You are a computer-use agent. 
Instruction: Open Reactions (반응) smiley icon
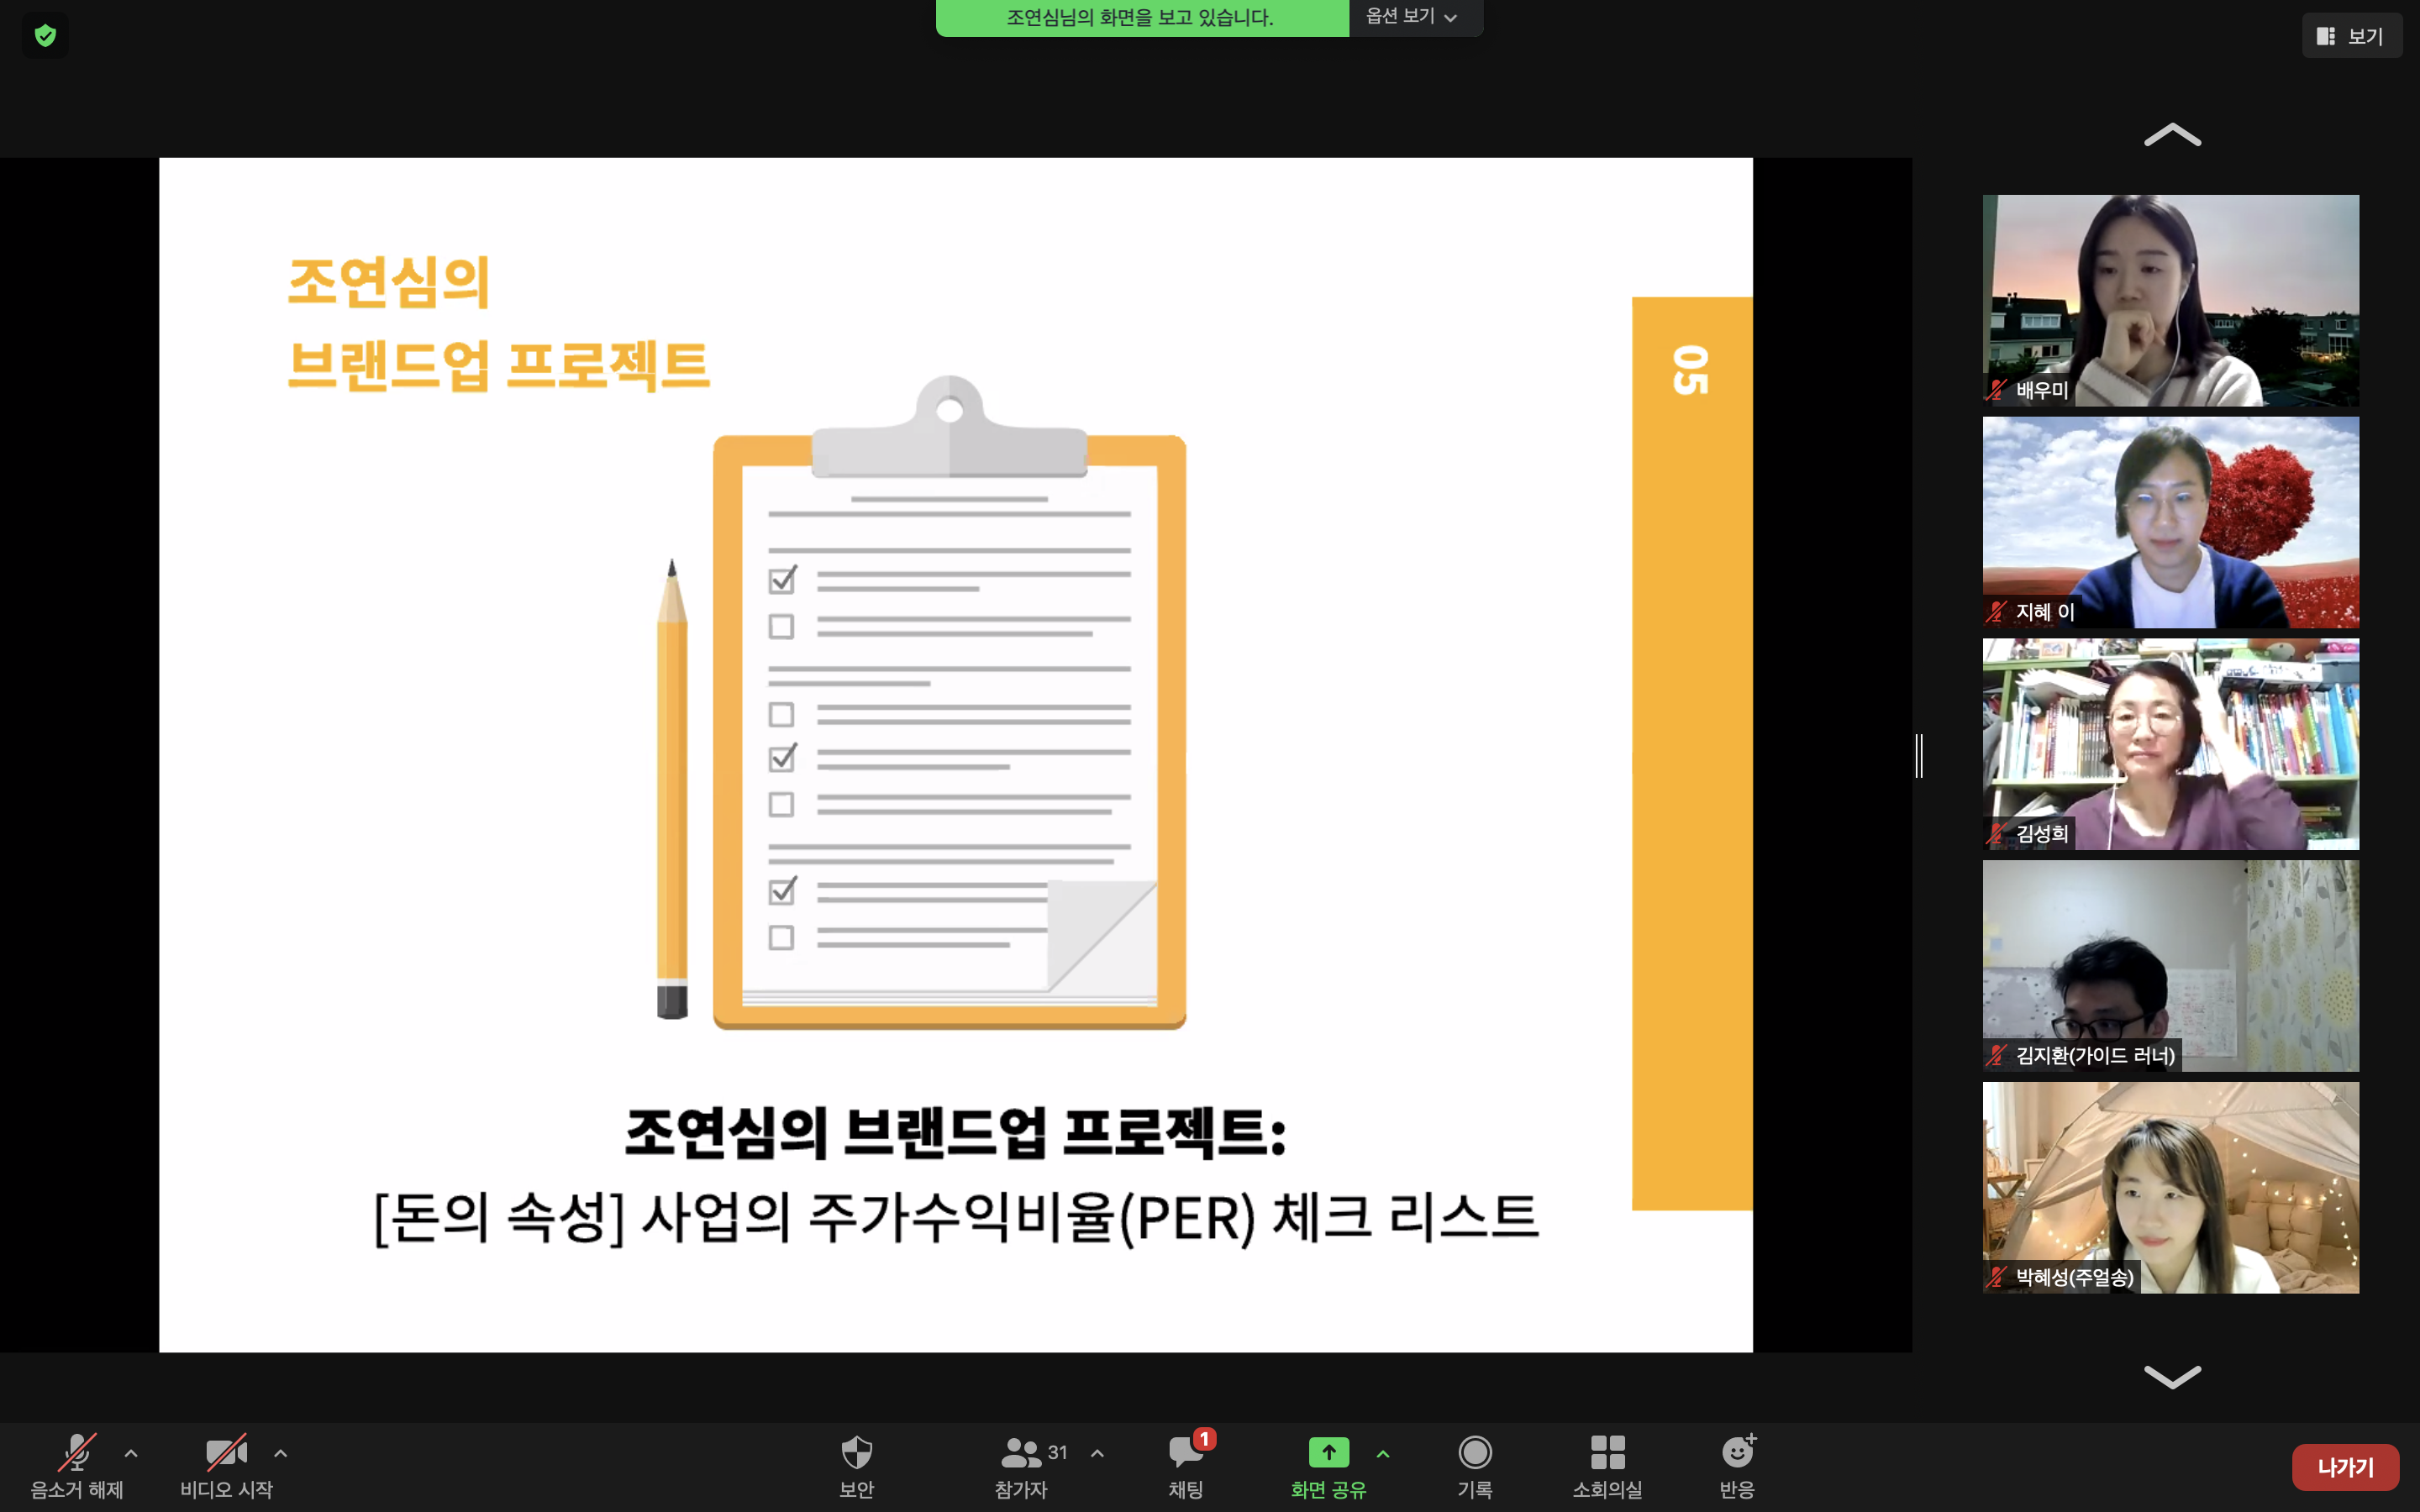coord(1737,1452)
